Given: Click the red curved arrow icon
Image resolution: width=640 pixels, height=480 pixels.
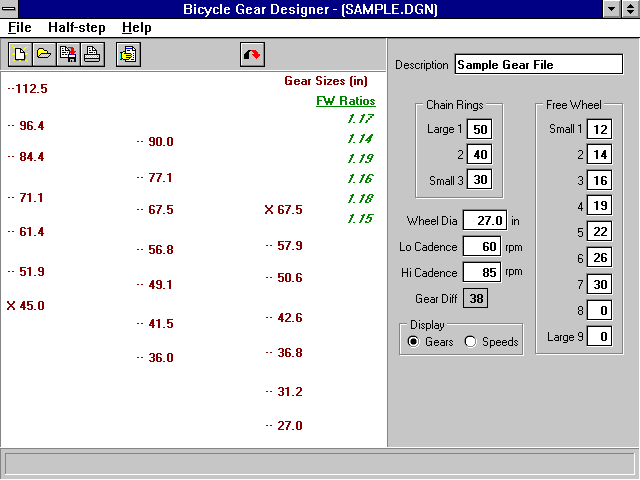Looking at the screenshot, I should click(252, 54).
